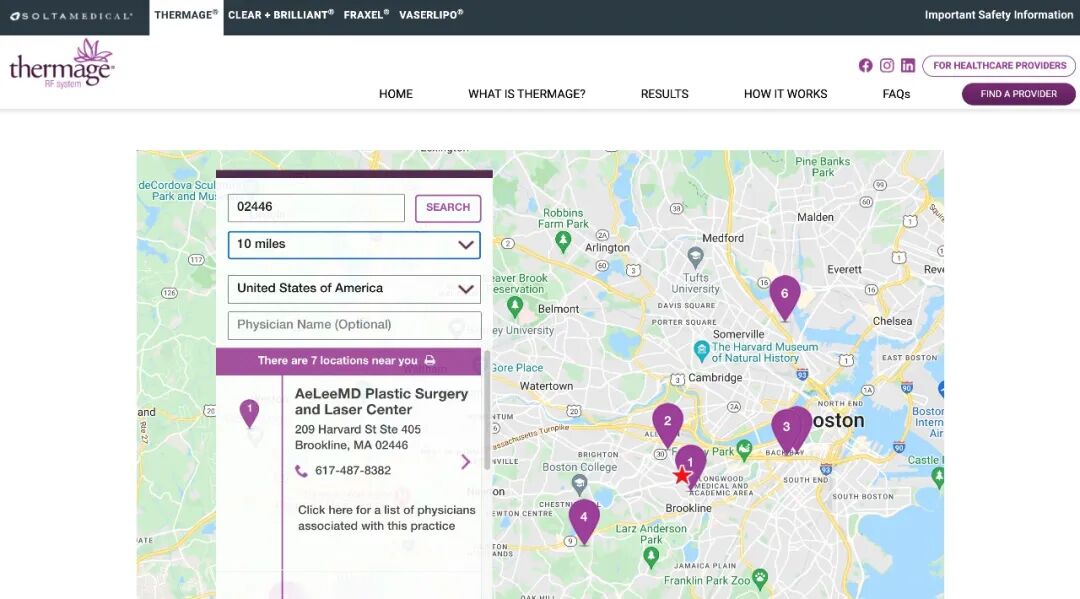
Task: Click the 209 Harvard St Ste 405 address
Action: click(x=357, y=430)
